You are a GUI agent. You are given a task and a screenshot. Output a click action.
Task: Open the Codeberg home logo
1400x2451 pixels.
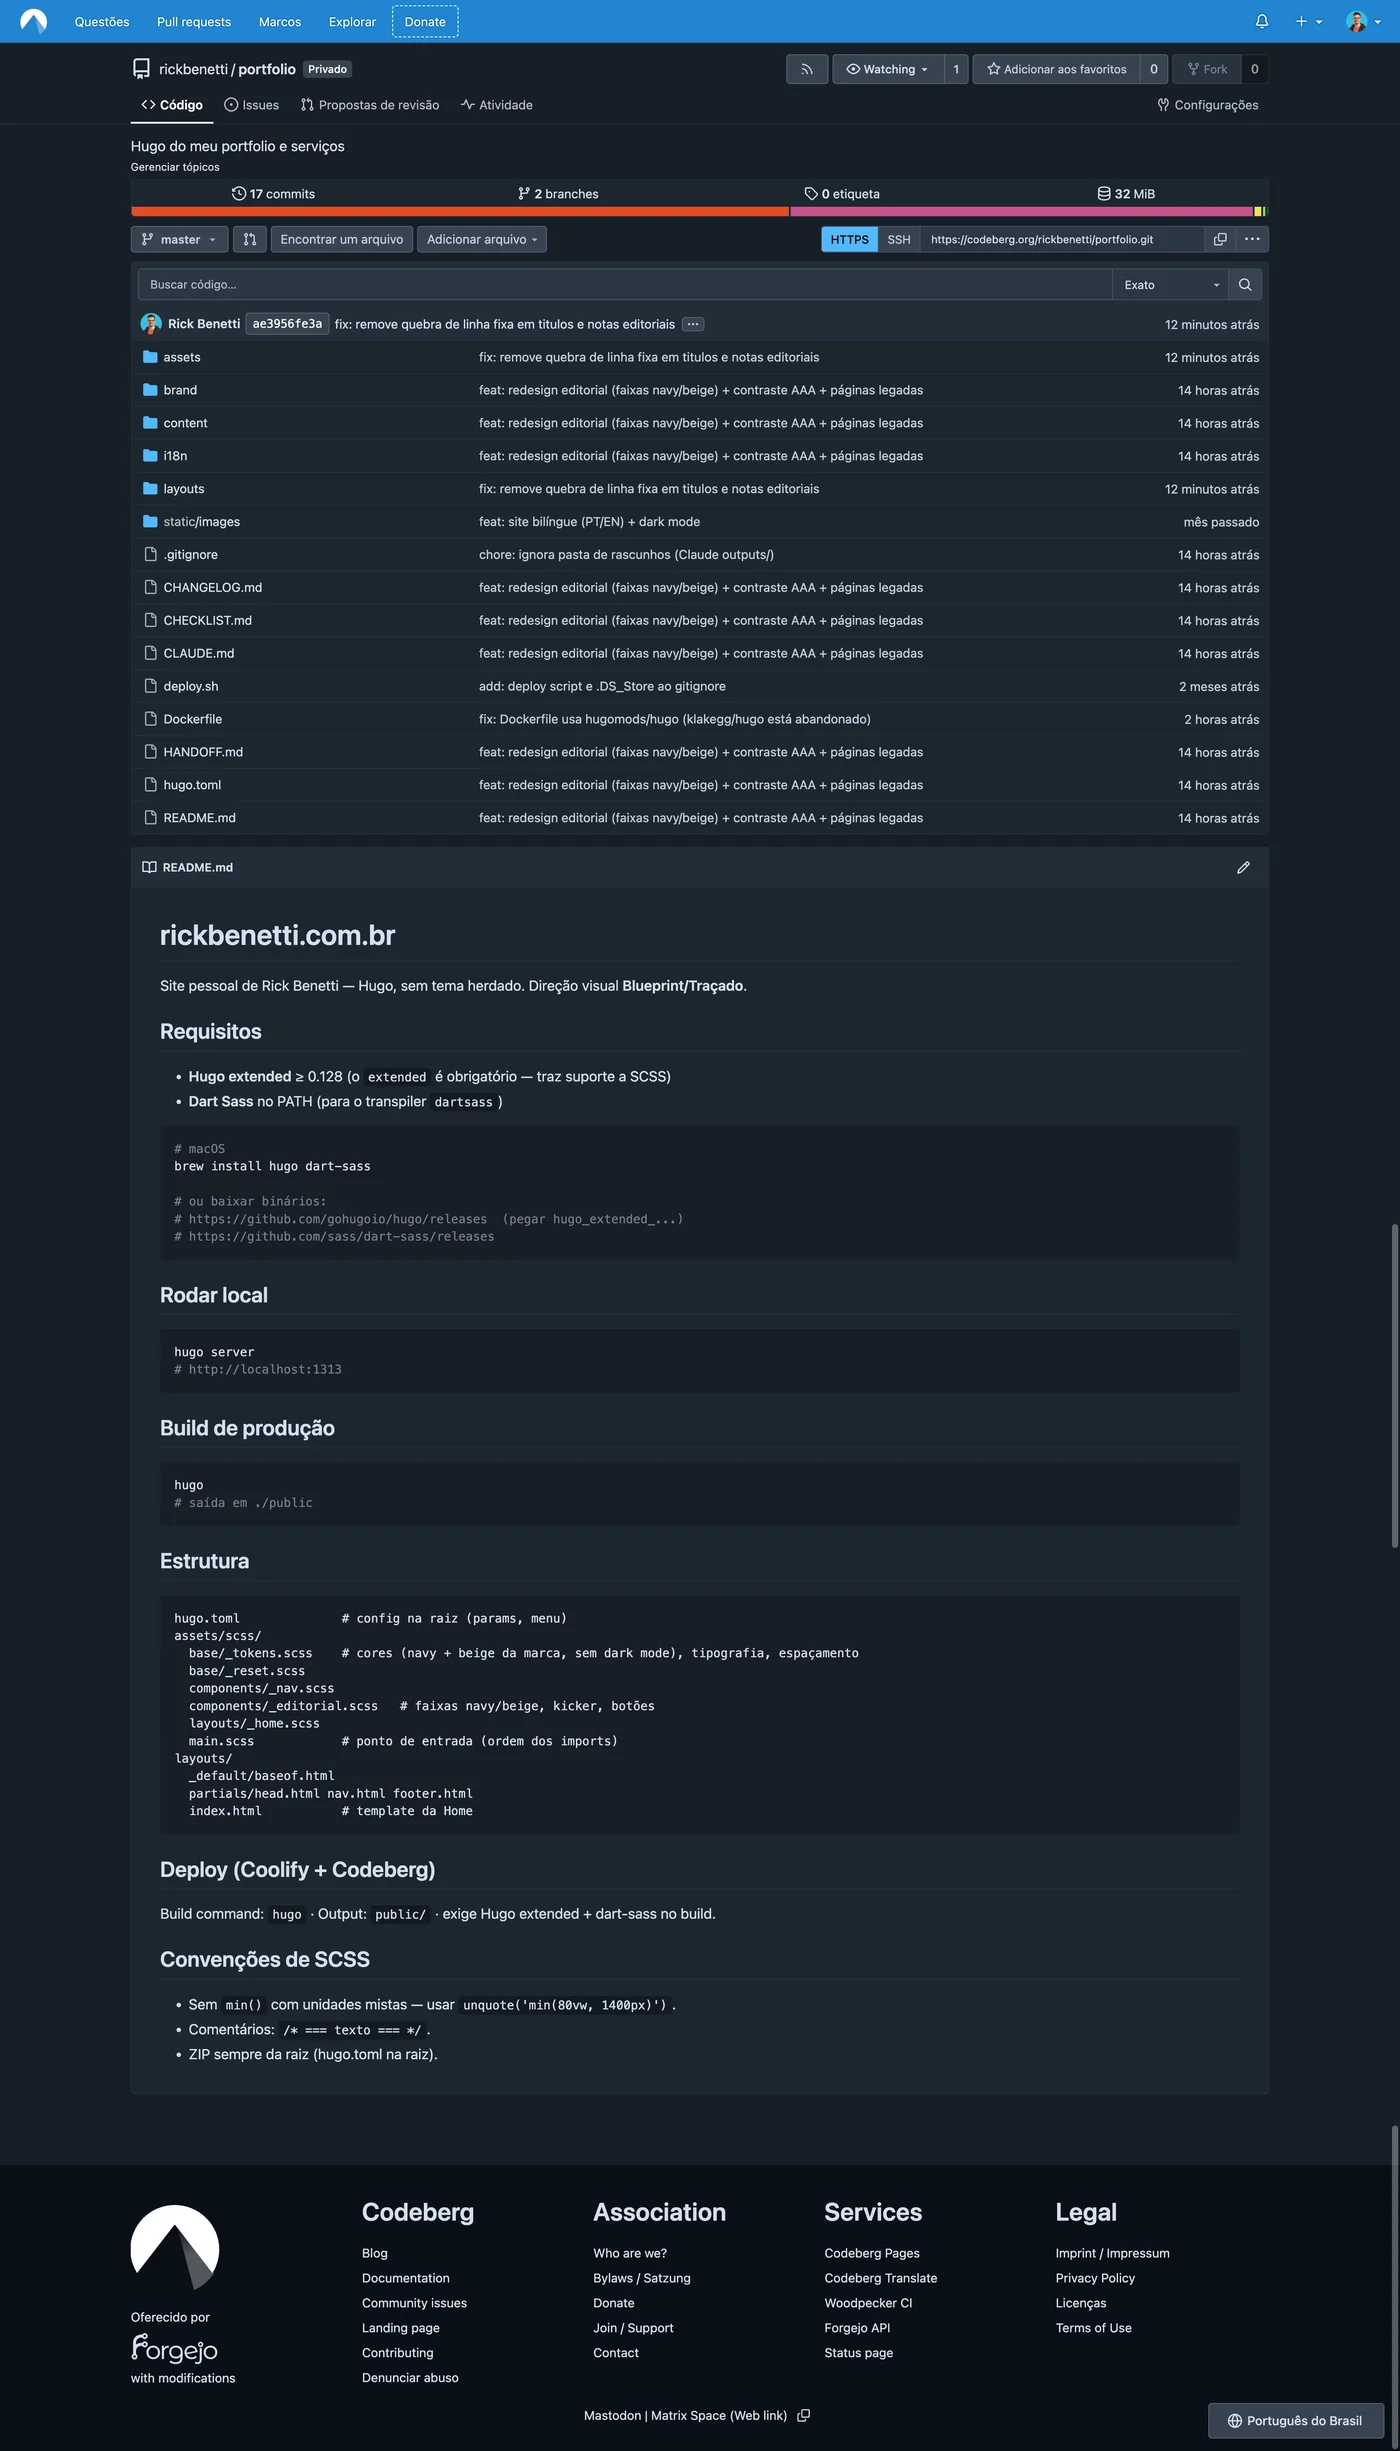pos(33,21)
